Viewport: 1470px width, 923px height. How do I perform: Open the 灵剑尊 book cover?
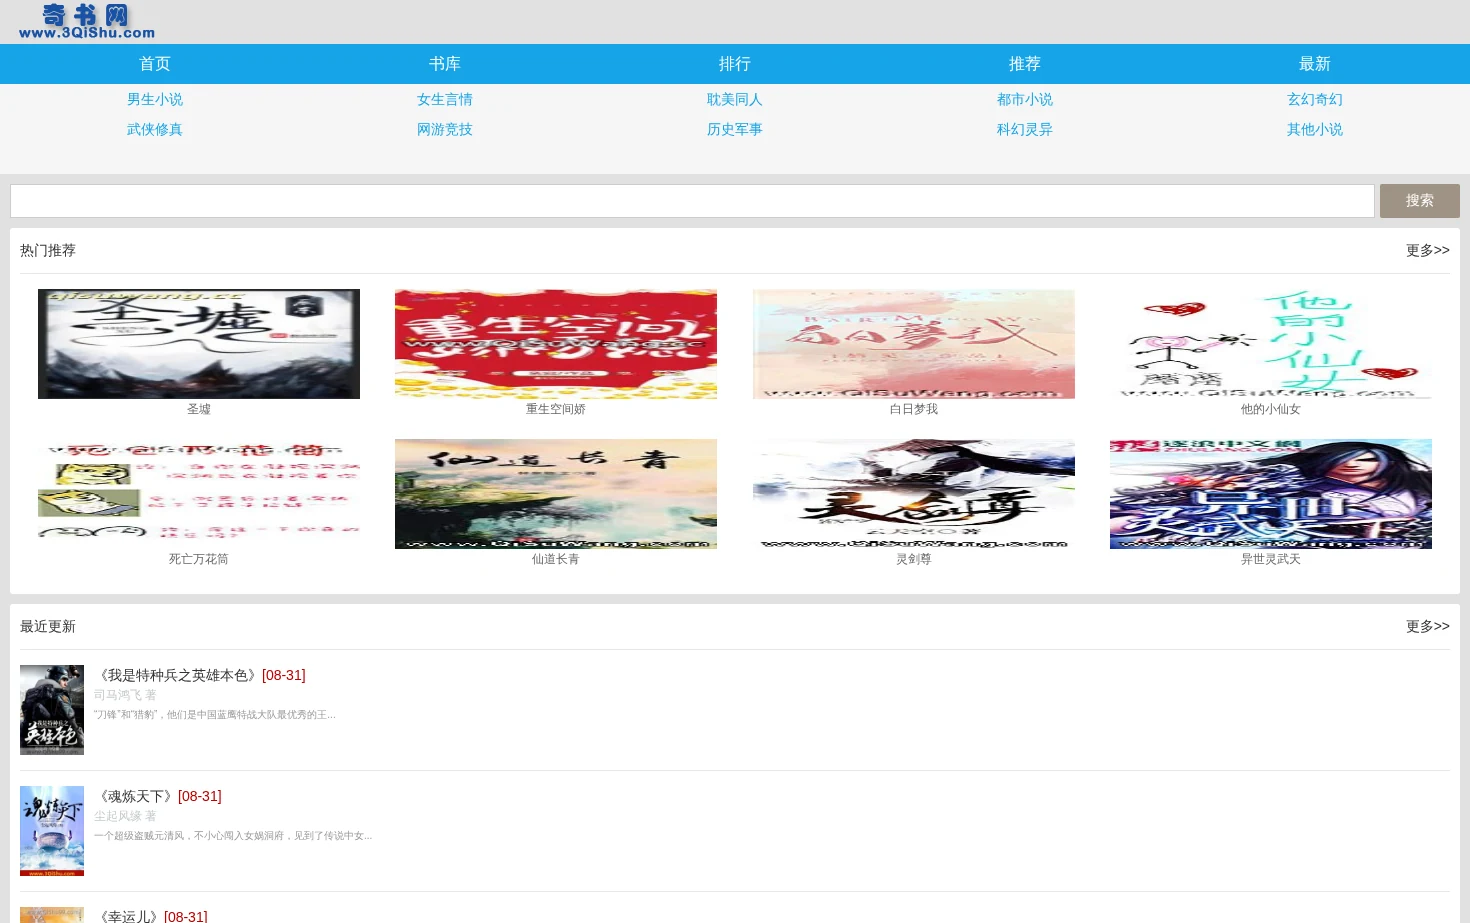(x=914, y=494)
